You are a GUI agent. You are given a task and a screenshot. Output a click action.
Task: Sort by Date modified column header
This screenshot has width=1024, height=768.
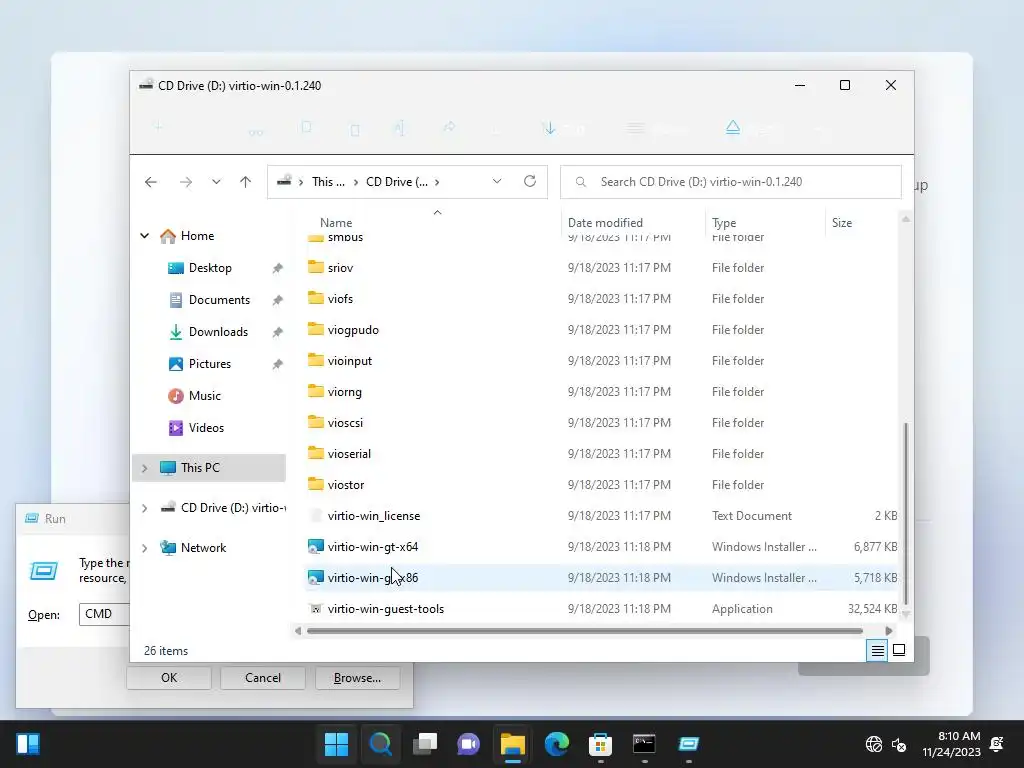(605, 223)
